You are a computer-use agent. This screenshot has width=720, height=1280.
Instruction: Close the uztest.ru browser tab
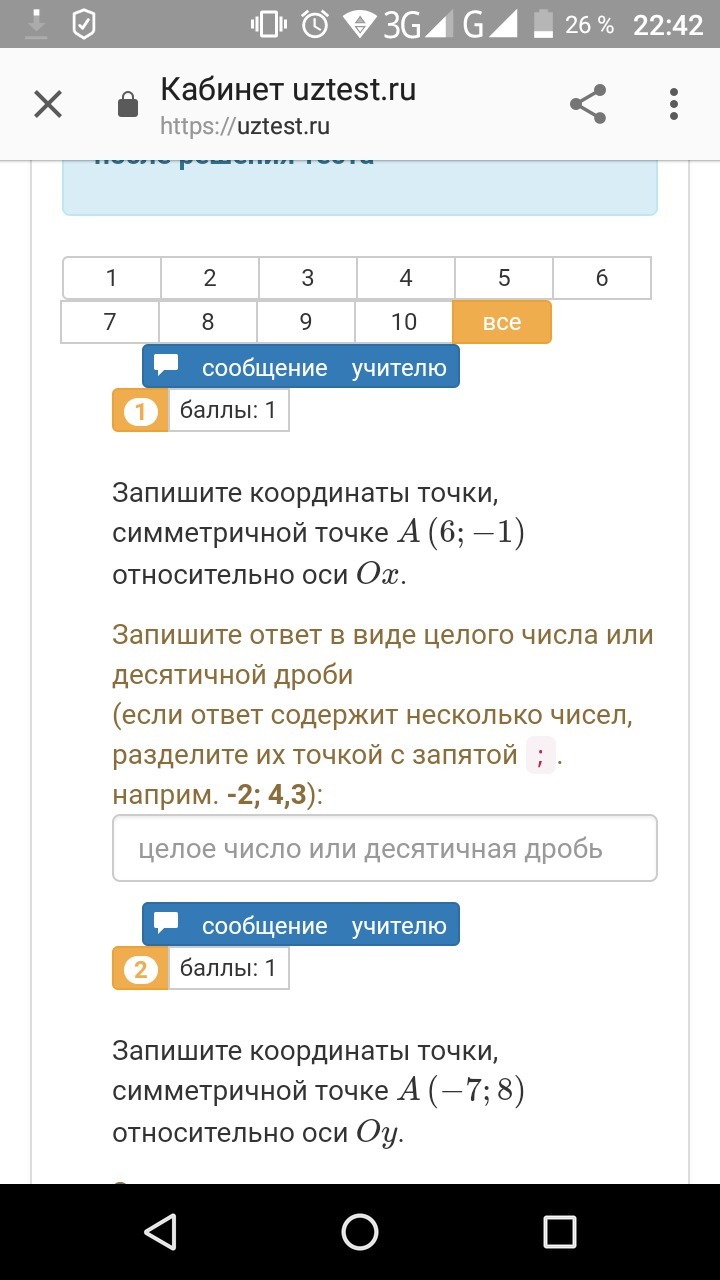[48, 104]
